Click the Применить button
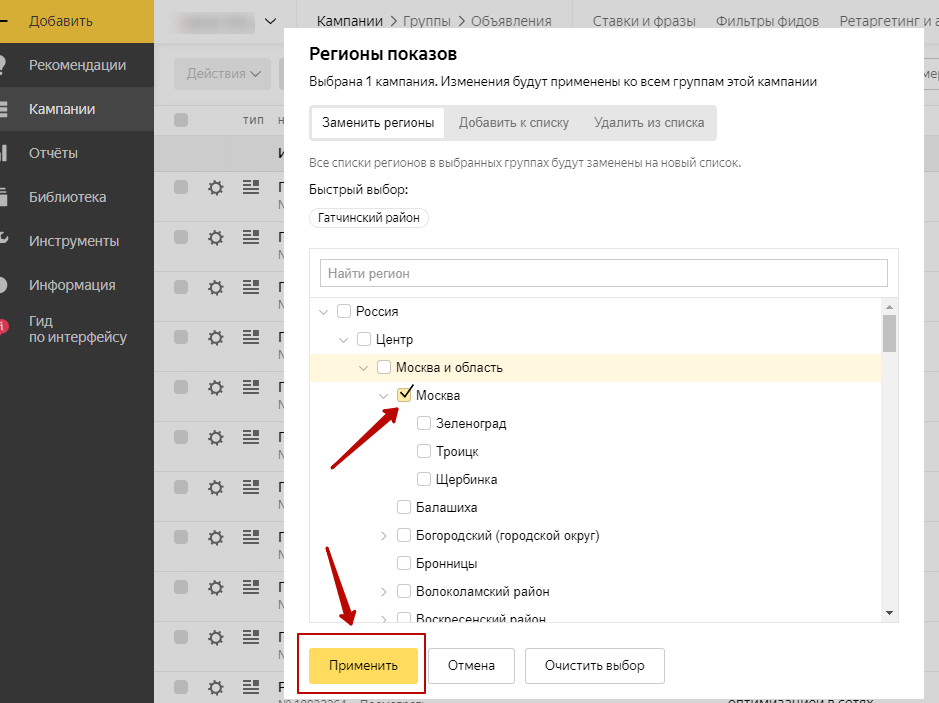The width and height of the screenshot is (939, 703). point(364,665)
